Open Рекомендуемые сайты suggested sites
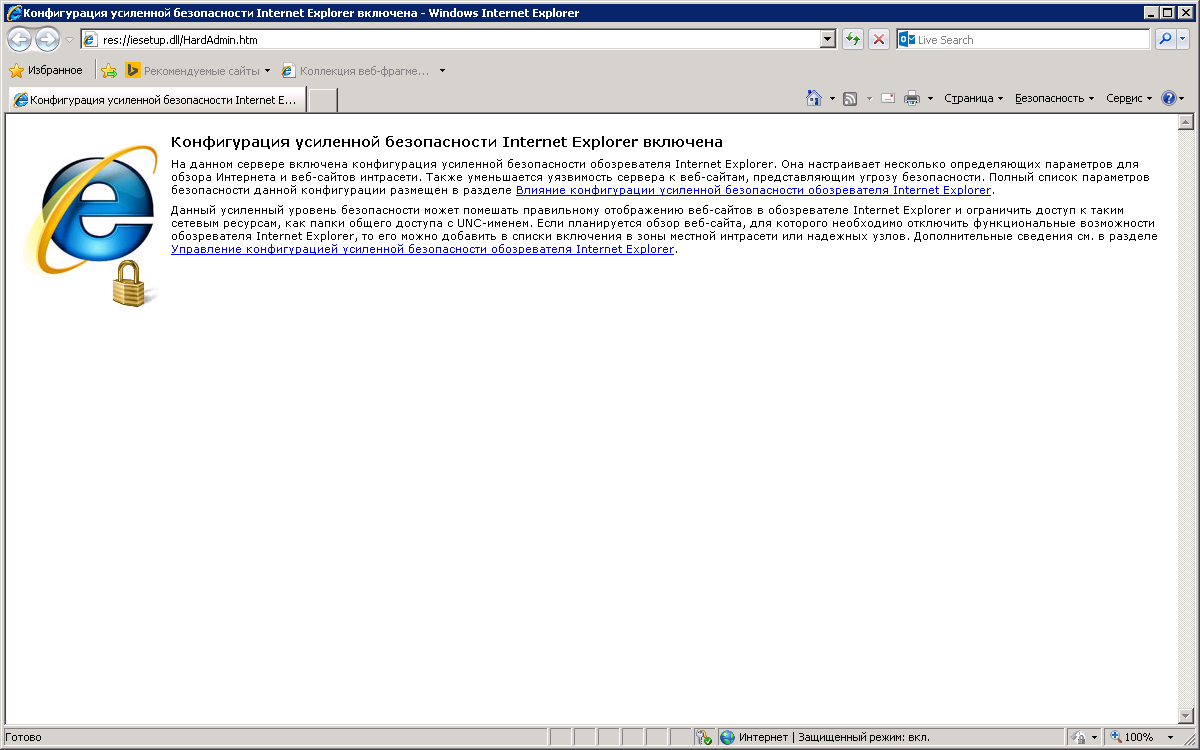This screenshot has width=1200, height=750. pyautogui.click(x=198, y=71)
